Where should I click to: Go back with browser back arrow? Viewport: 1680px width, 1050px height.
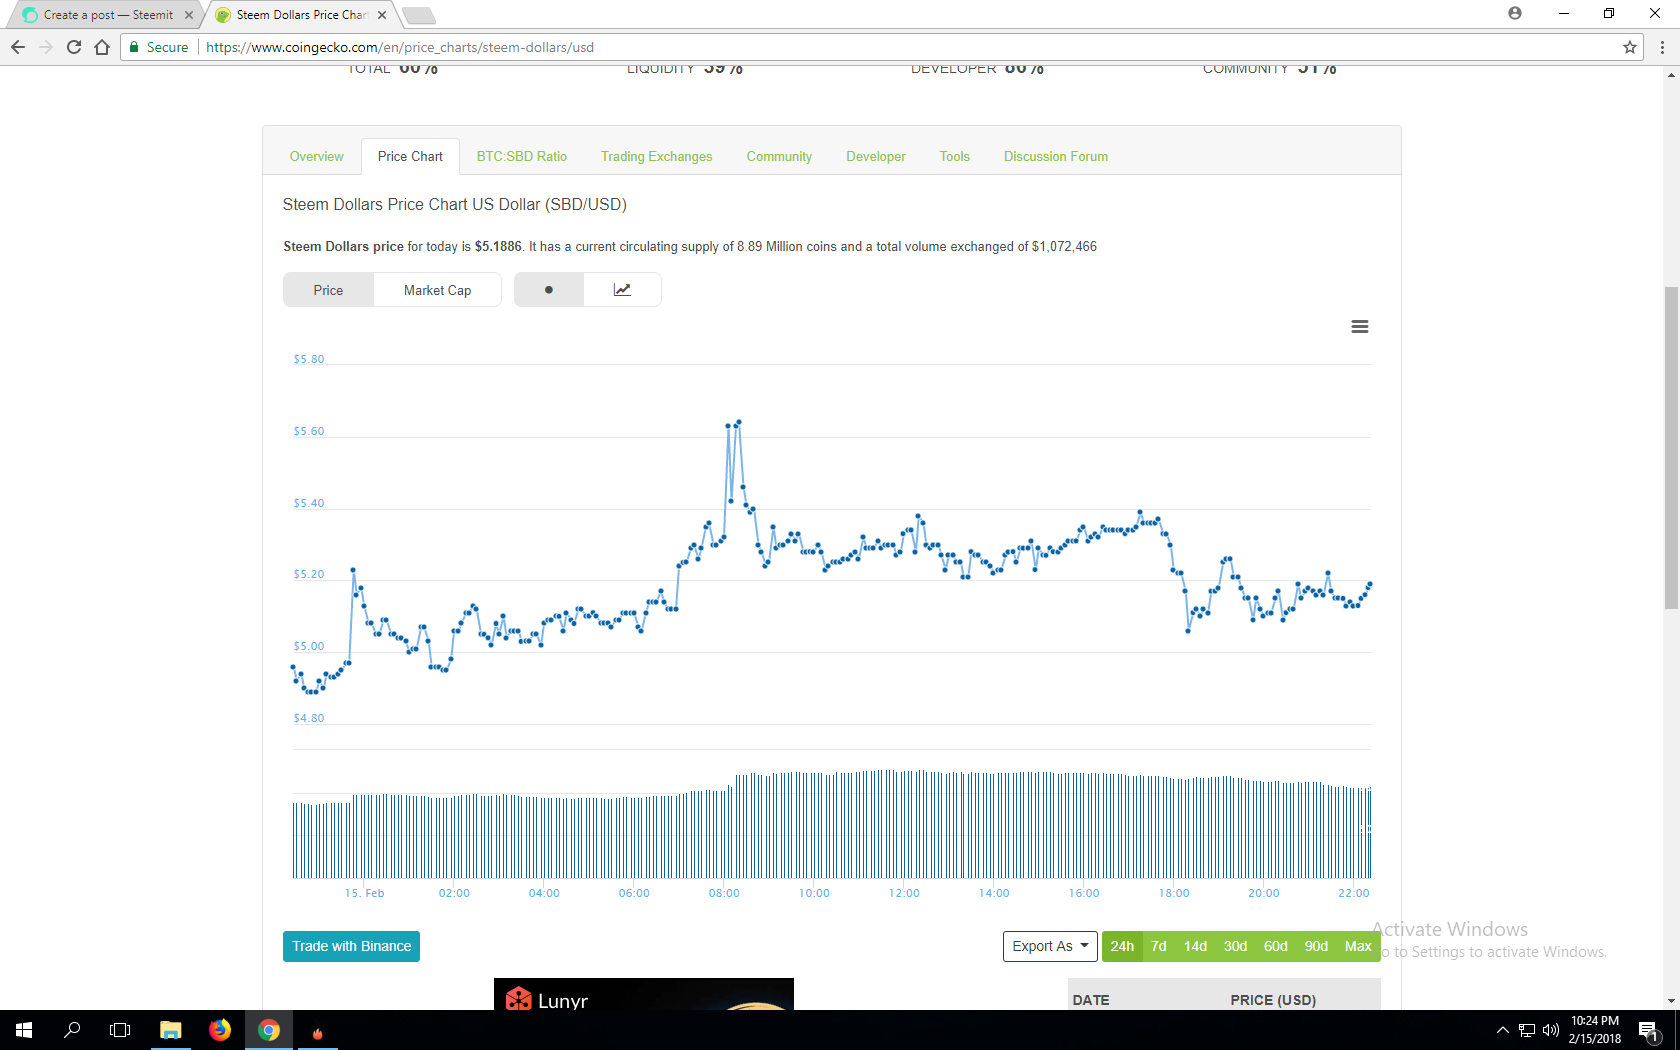coord(18,47)
